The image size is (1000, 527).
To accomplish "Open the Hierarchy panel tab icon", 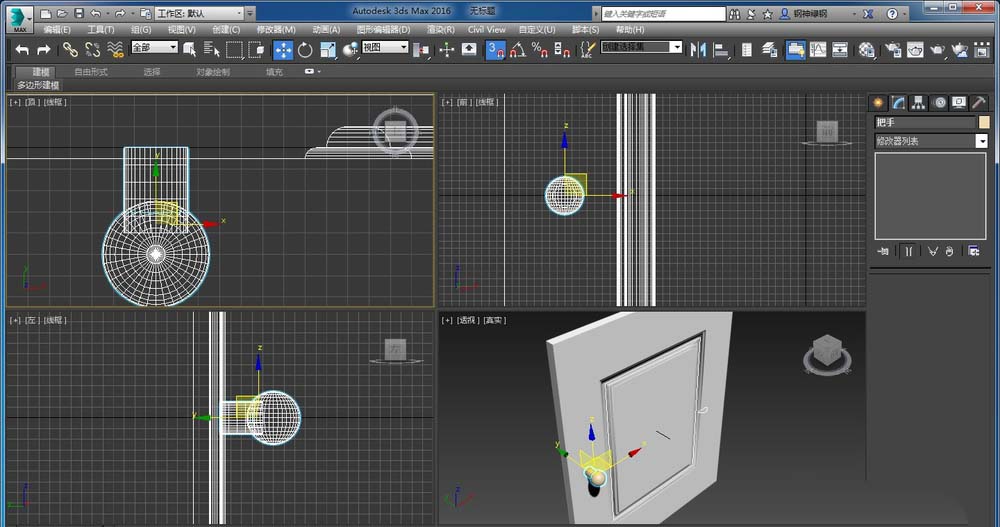I will coord(919,102).
